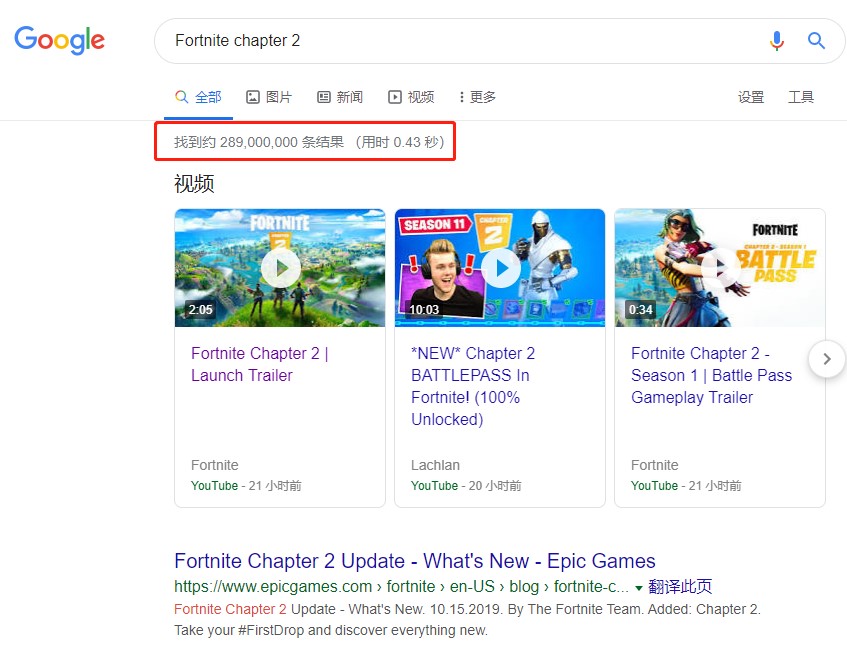Start voice search with microphone icon

tap(777, 41)
